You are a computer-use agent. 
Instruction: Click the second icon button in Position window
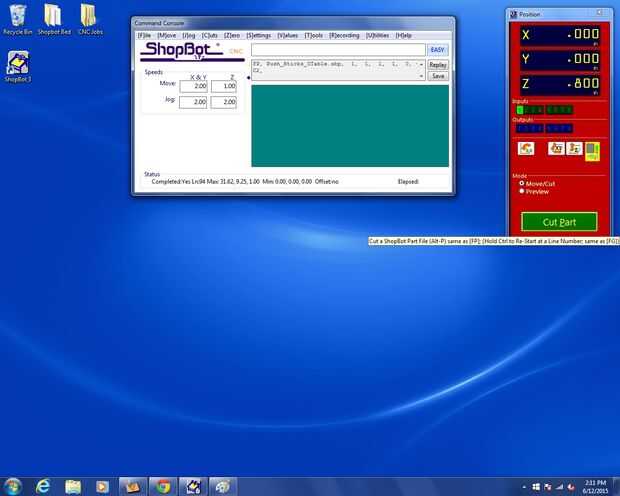pos(556,148)
